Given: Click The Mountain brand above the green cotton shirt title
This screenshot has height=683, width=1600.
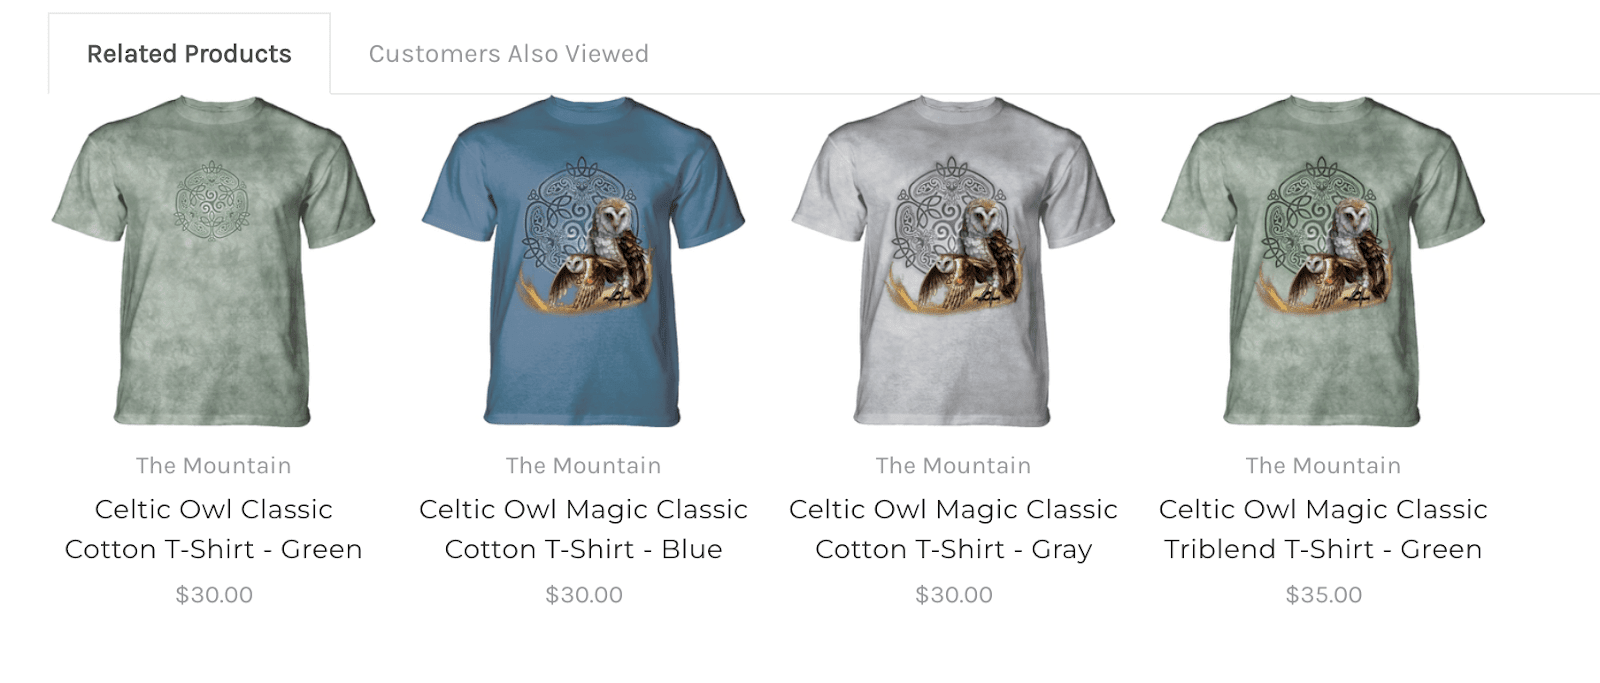Looking at the screenshot, I should pyautogui.click(x=214, y=466).
